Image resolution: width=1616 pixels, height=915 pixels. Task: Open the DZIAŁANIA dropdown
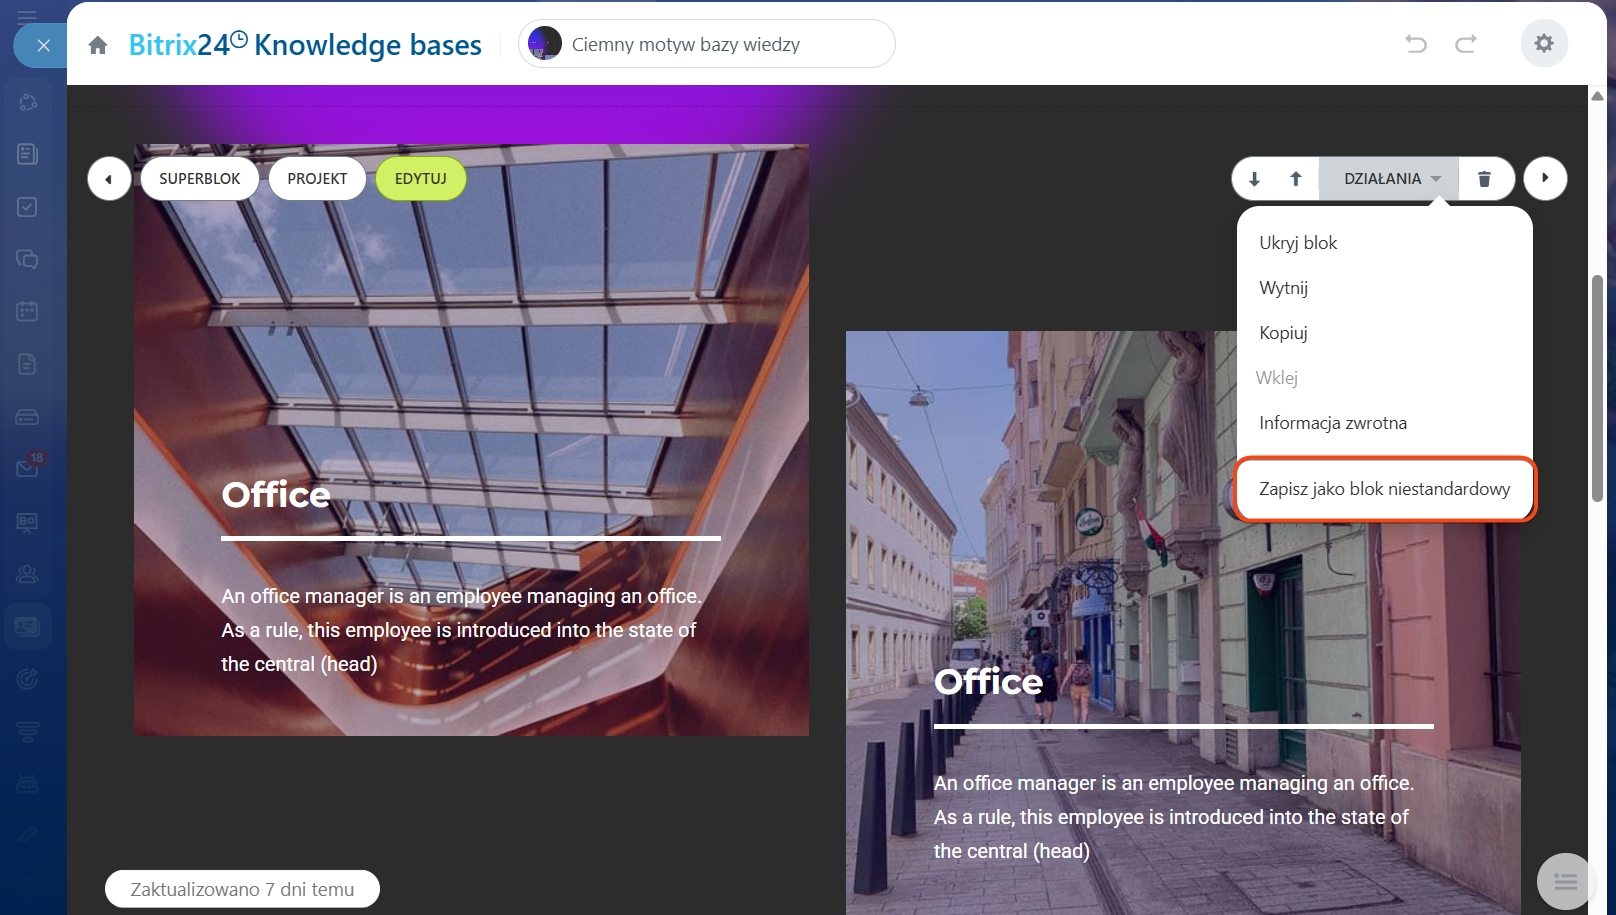click(1389, 179)
